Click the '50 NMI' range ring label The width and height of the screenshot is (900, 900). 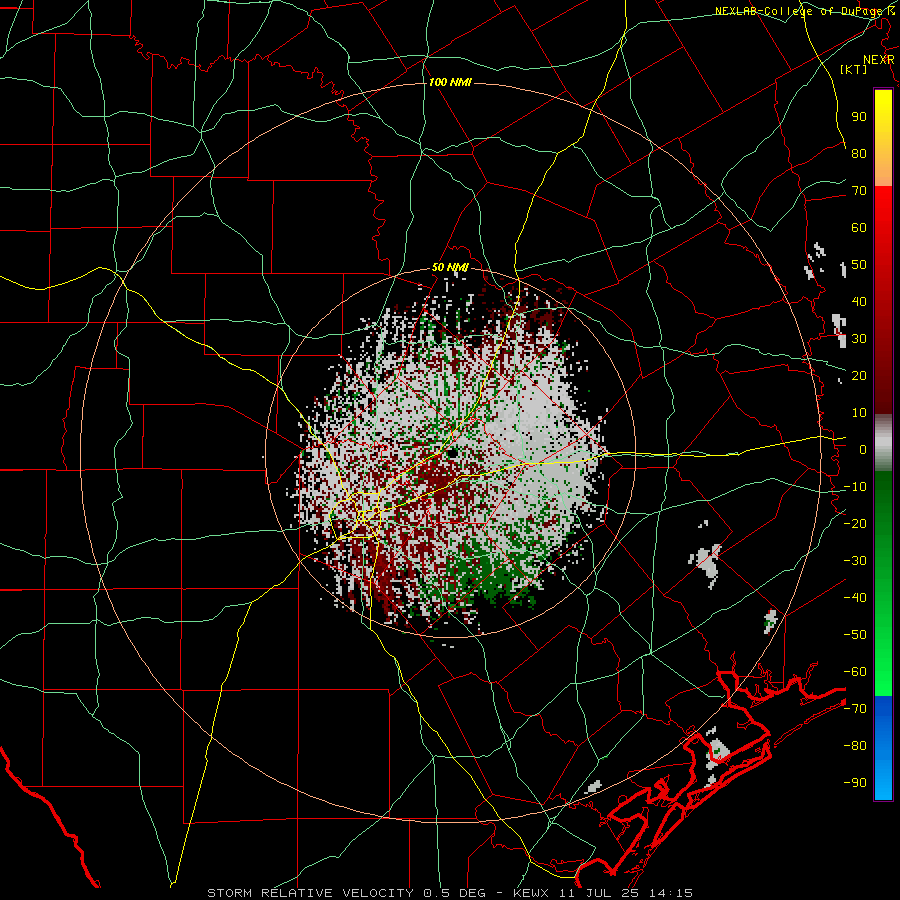pos(451,267)
